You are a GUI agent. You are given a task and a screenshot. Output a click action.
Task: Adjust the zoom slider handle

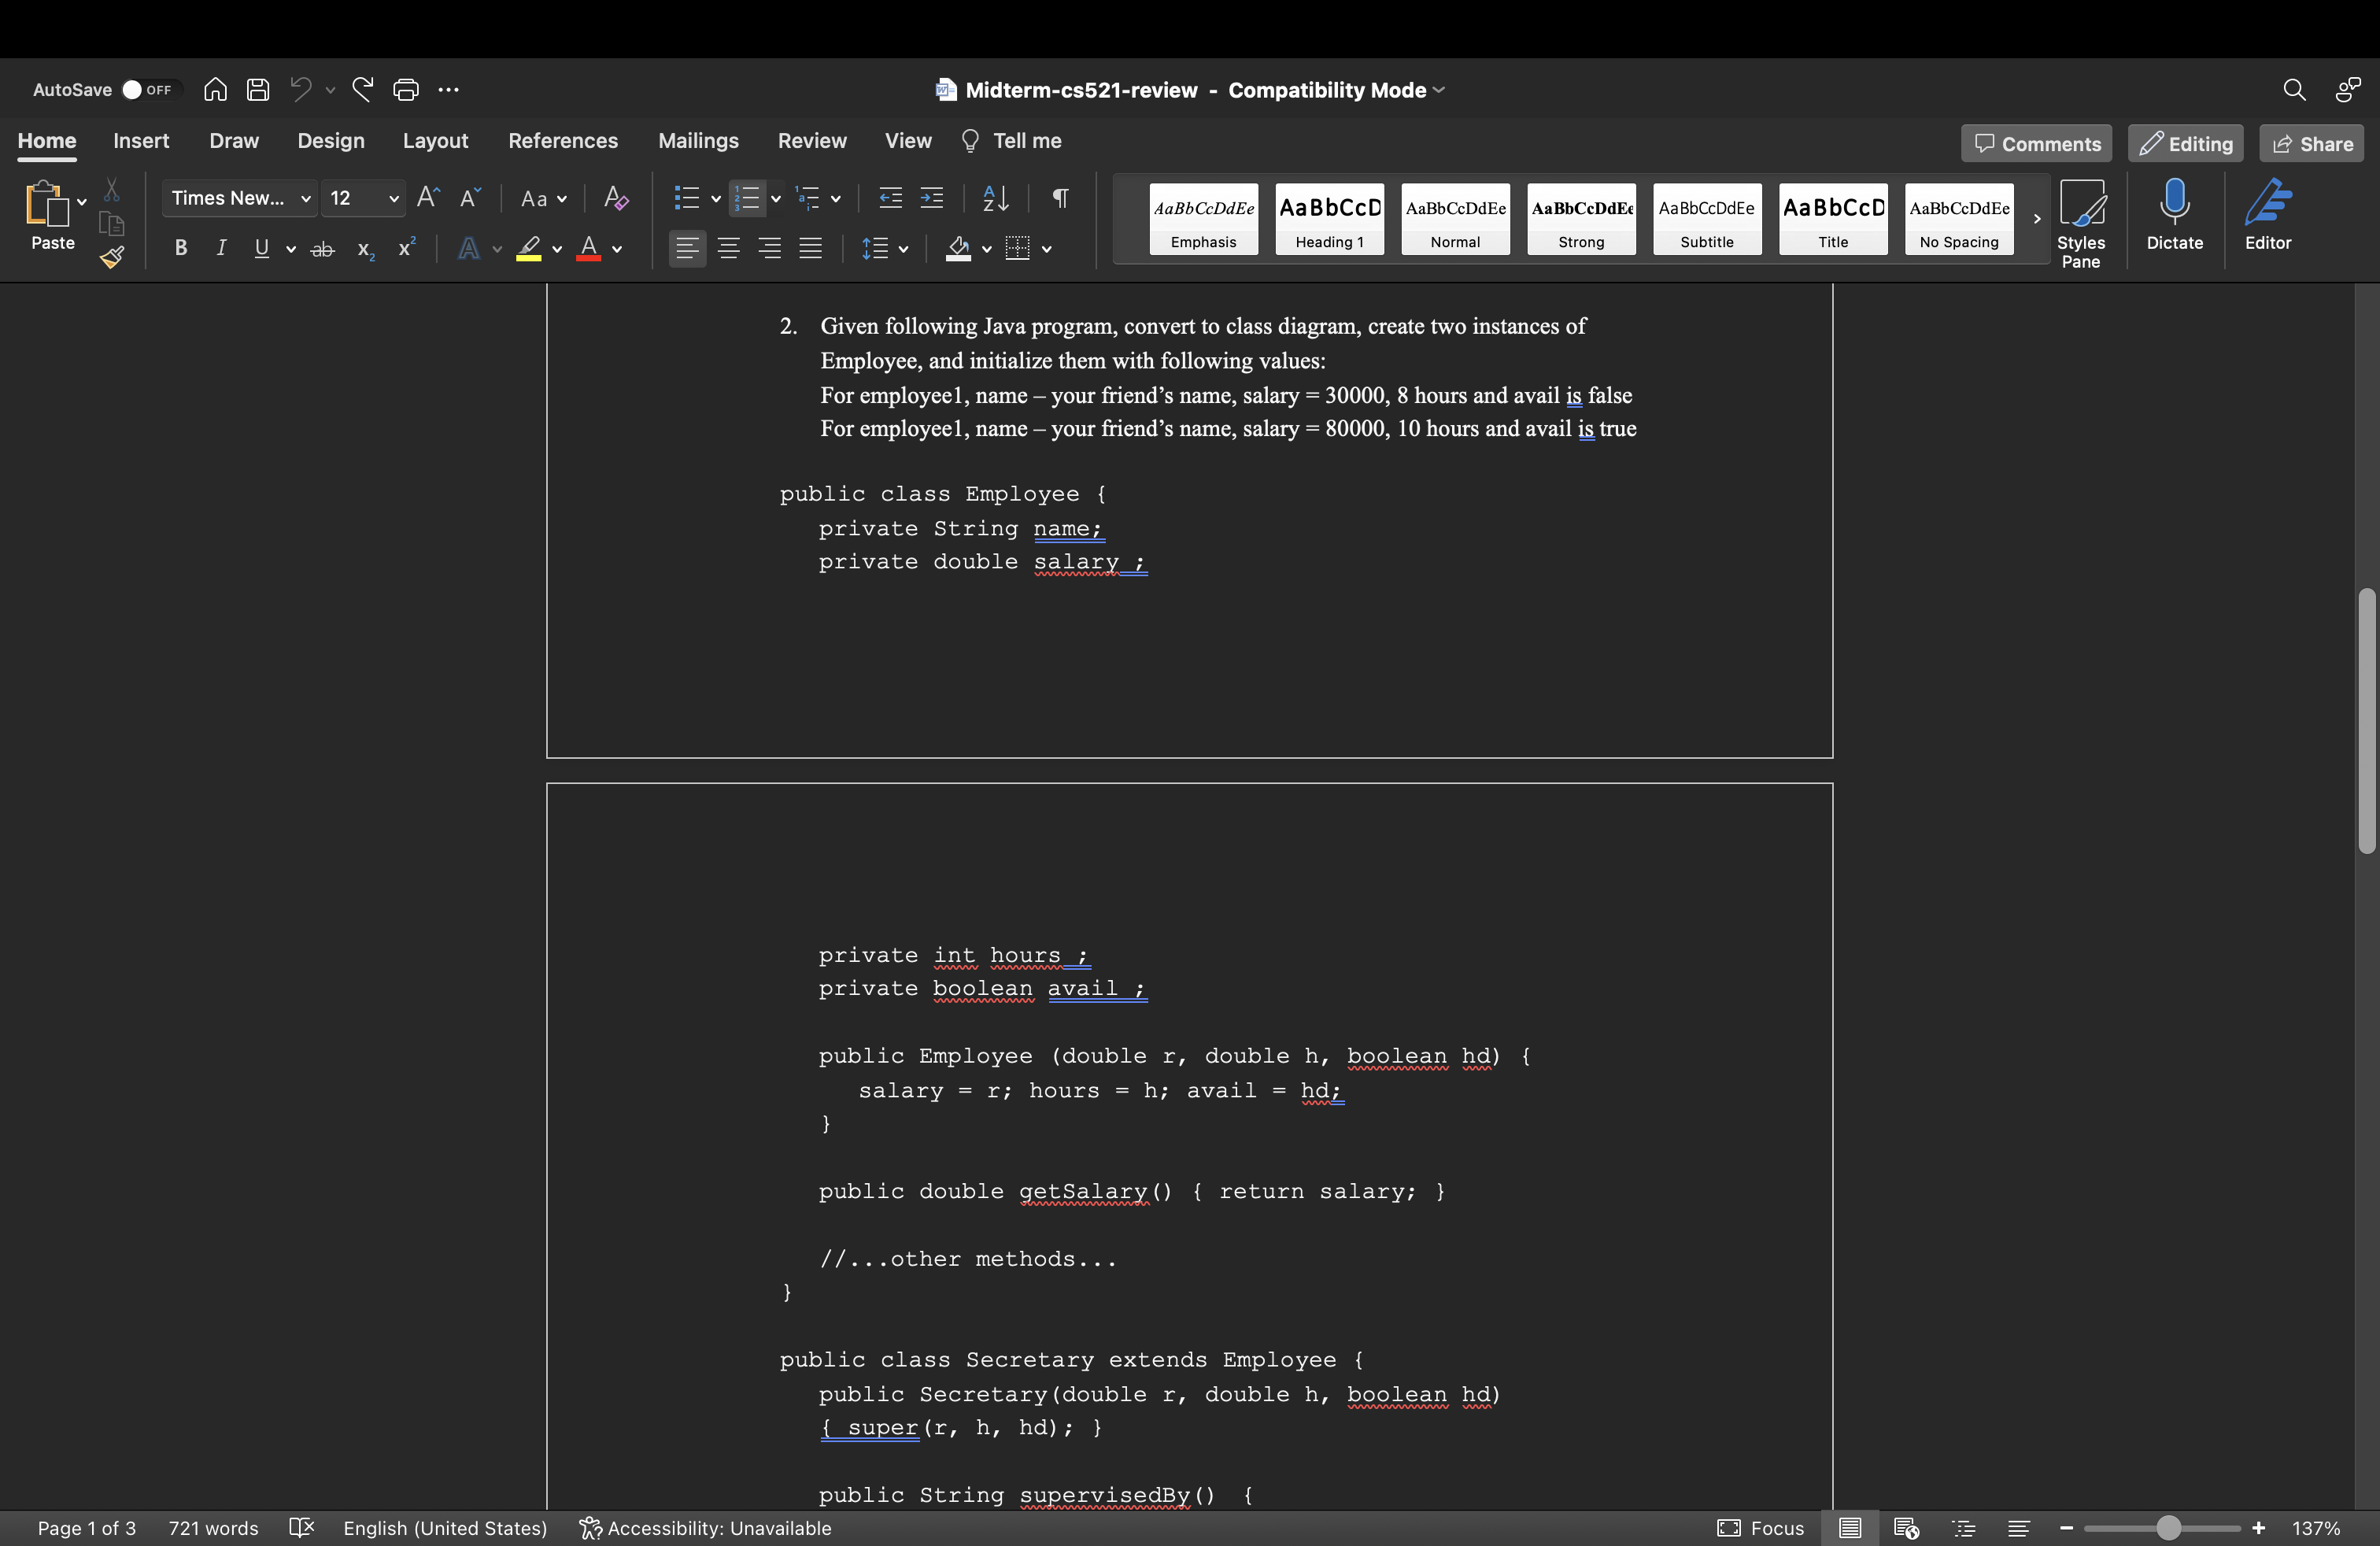2167,1528
